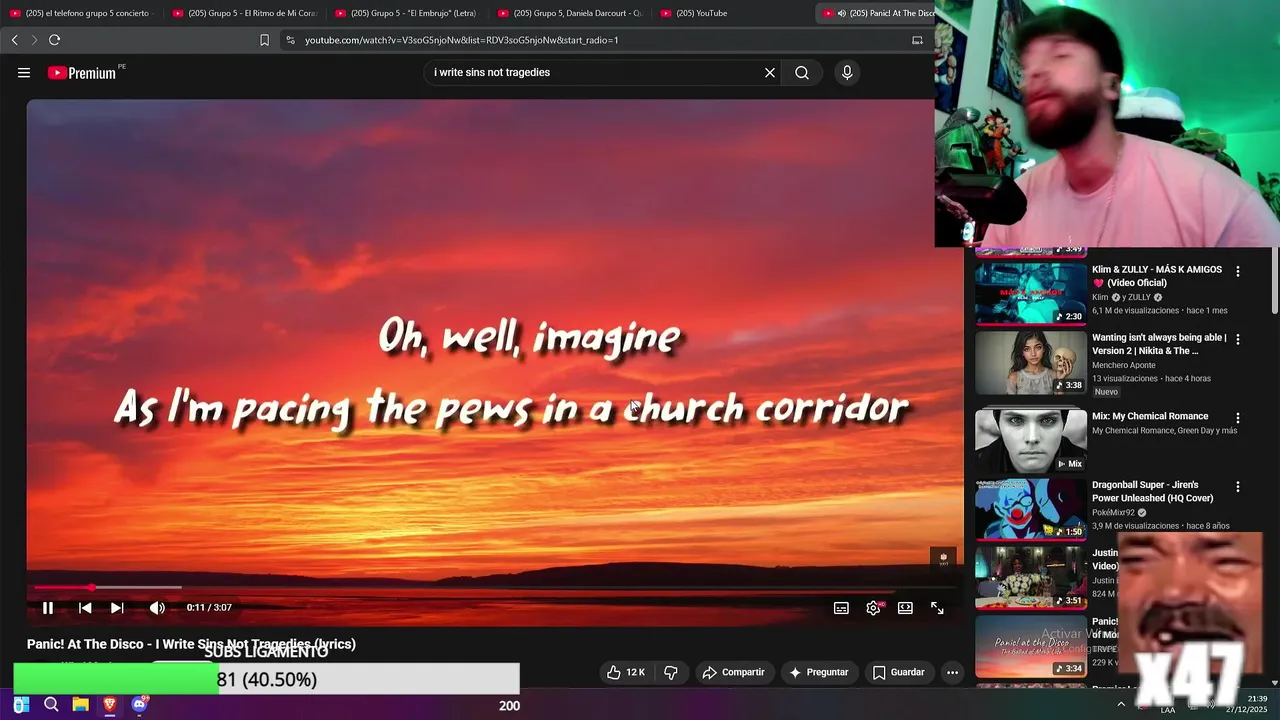Click the Preguntar button
Viewport: 1280px width, 720px height.
point(819,673)
